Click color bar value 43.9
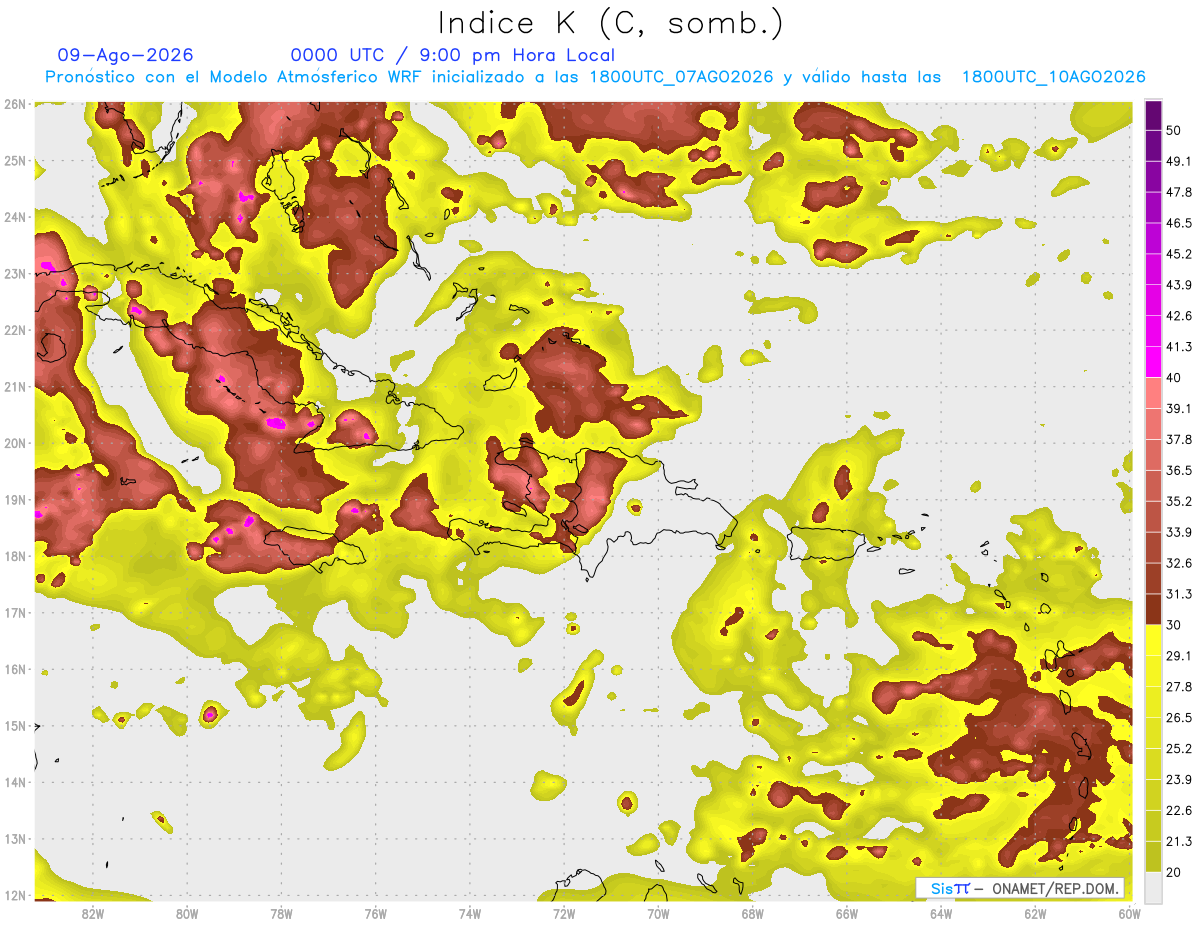 1178,285
